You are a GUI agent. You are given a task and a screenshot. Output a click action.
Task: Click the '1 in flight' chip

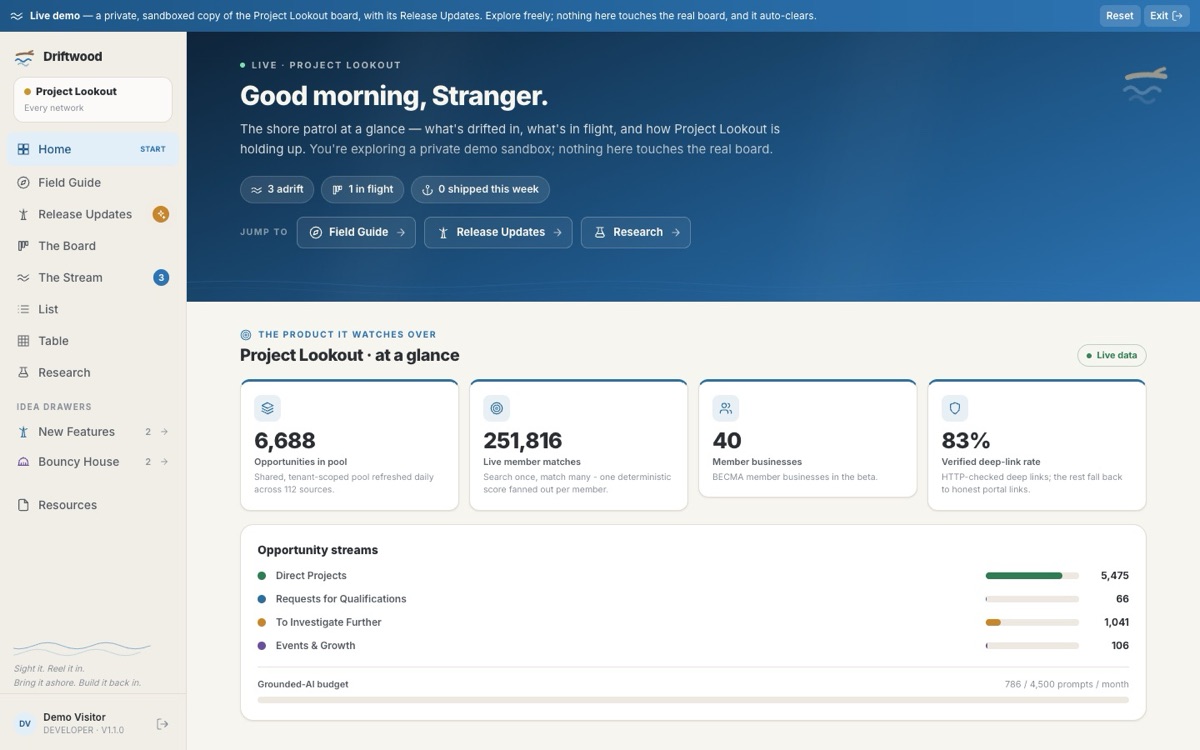363,190
